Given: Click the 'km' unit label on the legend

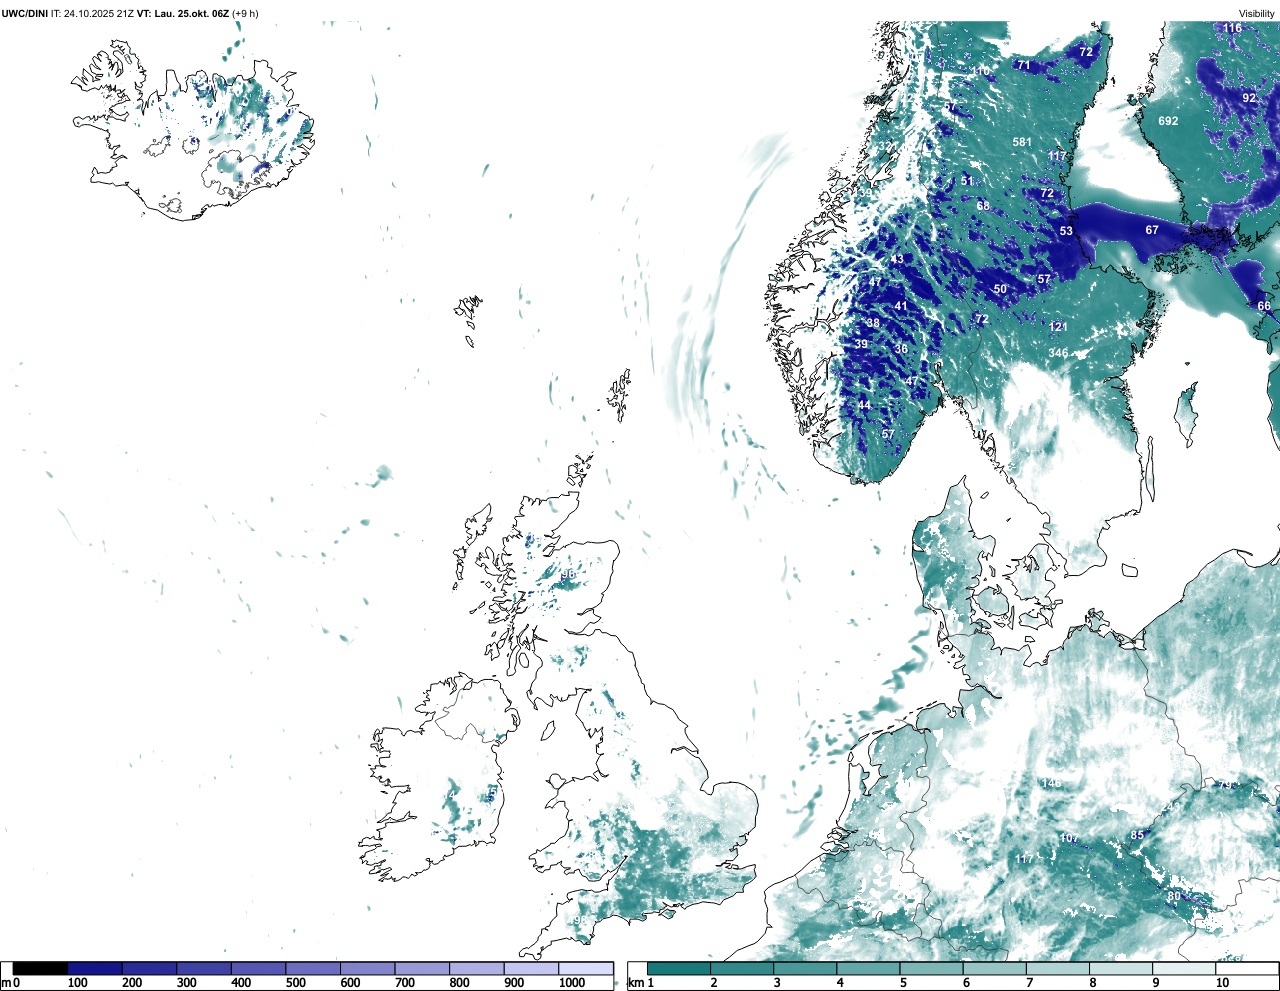Looking at the screenshot, I should click(635, 983).
